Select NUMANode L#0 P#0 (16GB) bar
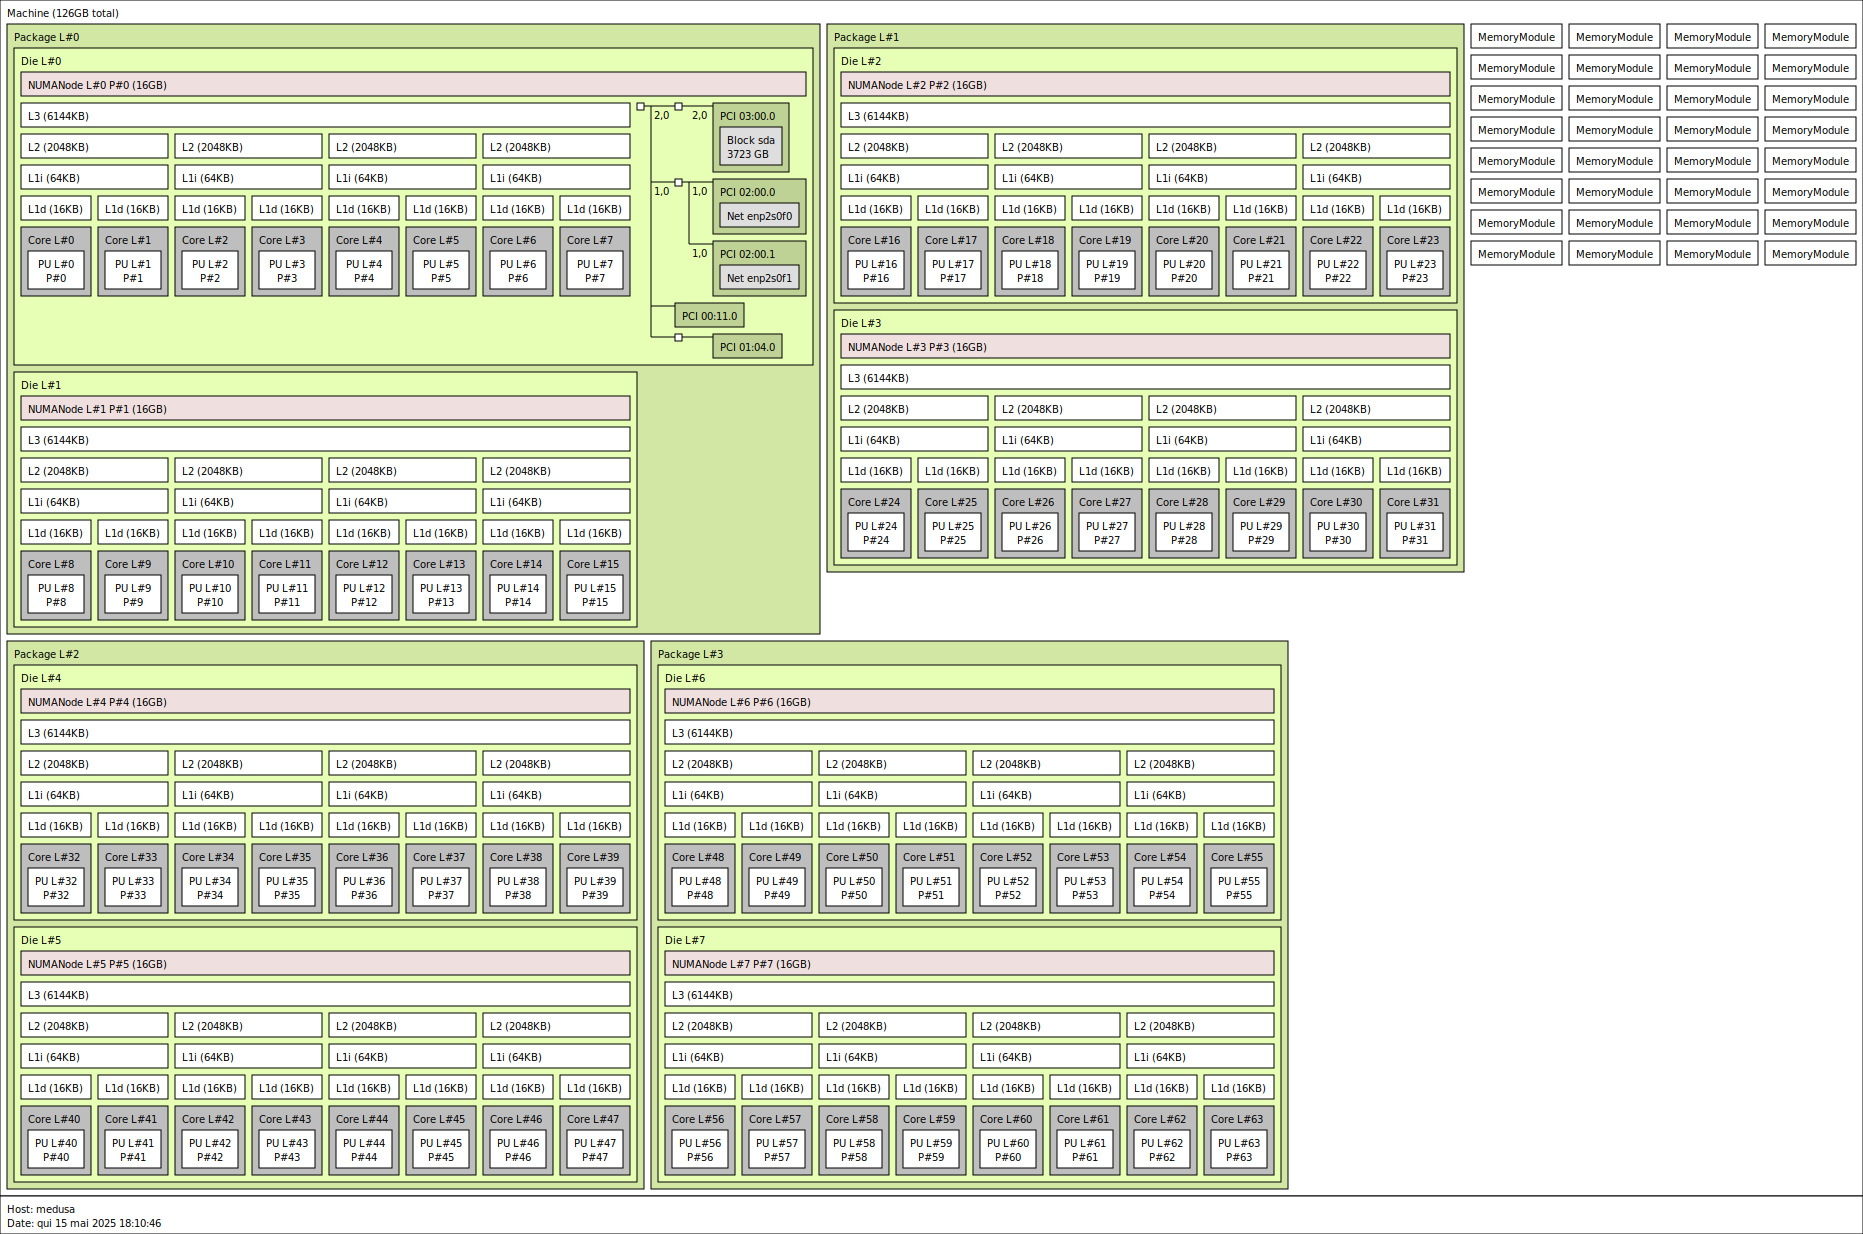The height and width of the screenshot is (1234, 1863). coord(413,85)
